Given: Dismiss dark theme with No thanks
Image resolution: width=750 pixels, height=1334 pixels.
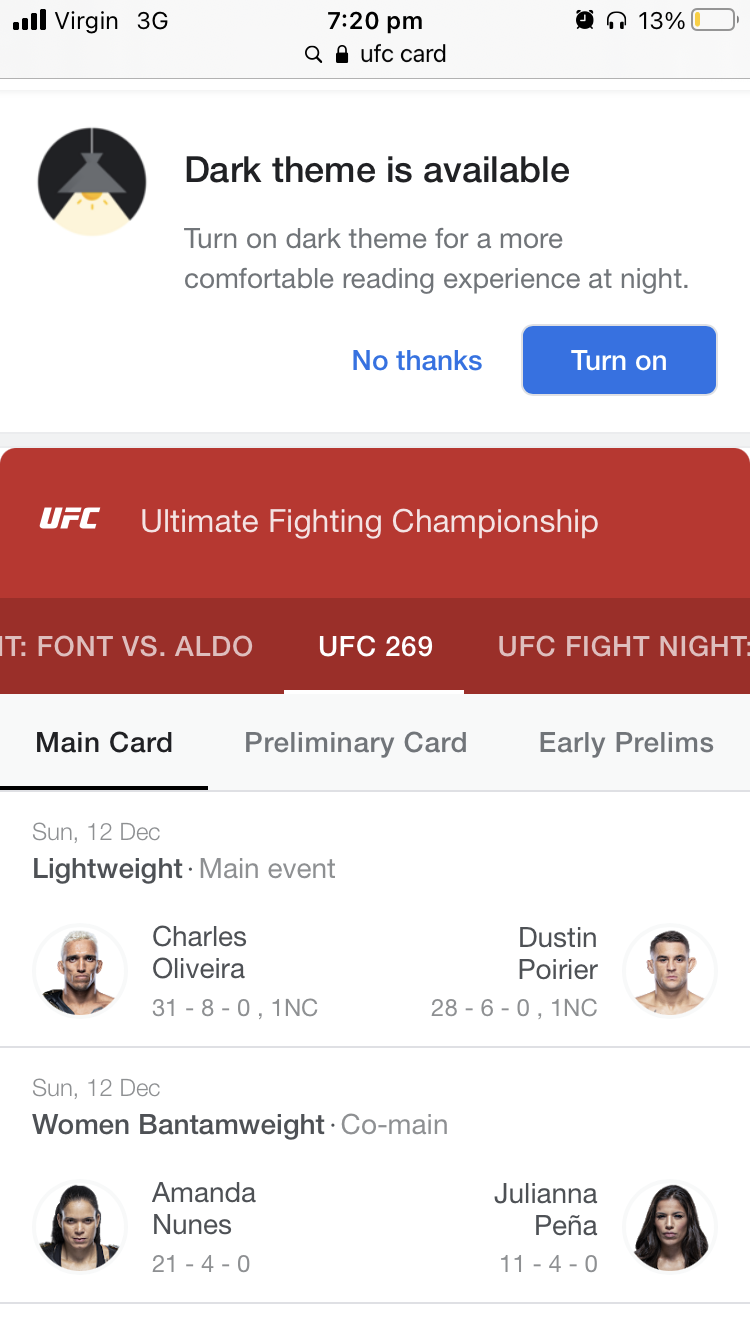Looking at the screenshot, I should click(417, 360).
